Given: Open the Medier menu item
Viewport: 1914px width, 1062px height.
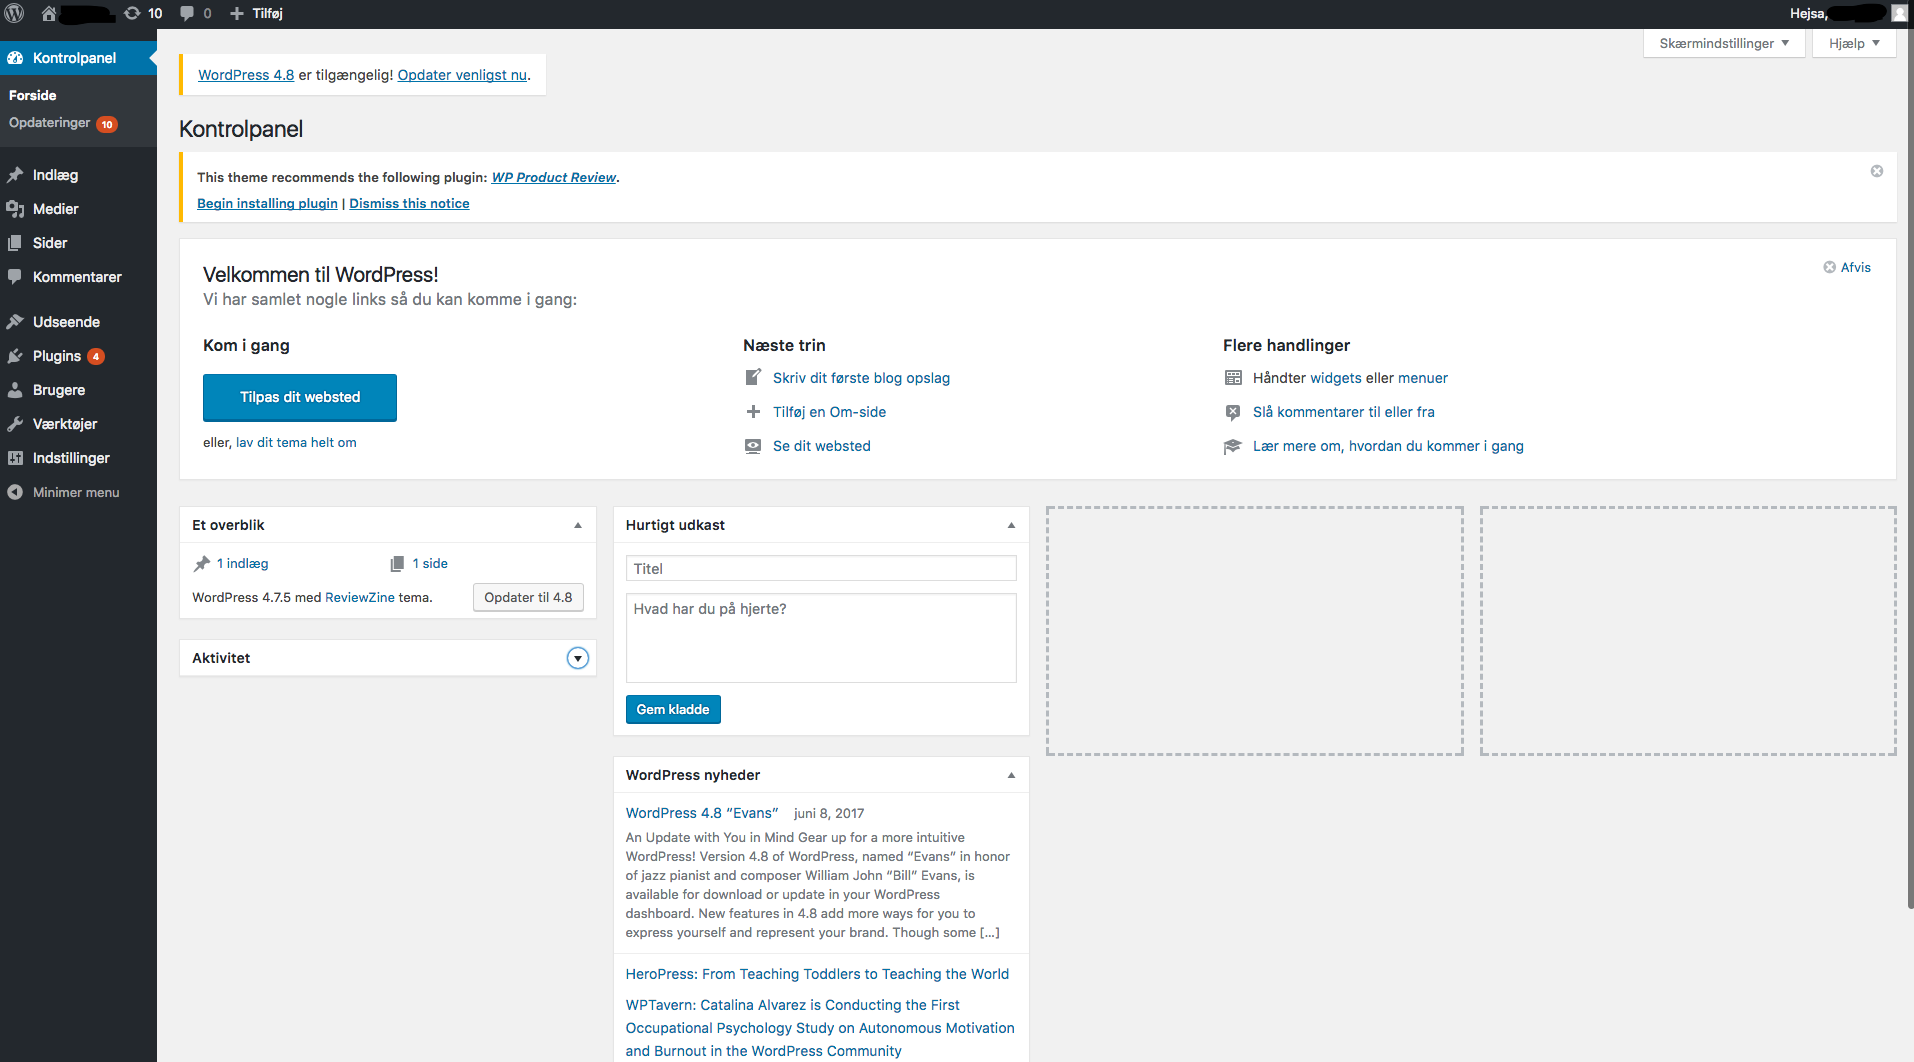Looking at the screenshot, I should click(x=55, y=209).
